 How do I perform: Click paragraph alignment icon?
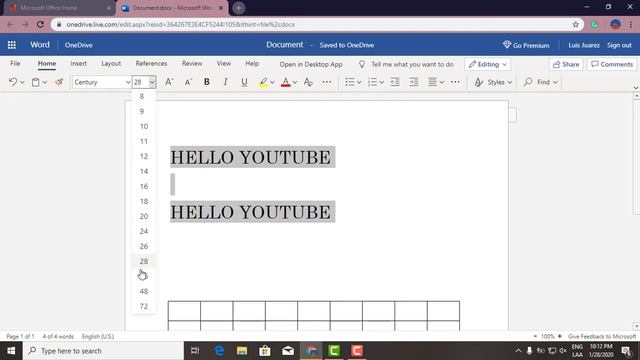[x=433, y=82]
